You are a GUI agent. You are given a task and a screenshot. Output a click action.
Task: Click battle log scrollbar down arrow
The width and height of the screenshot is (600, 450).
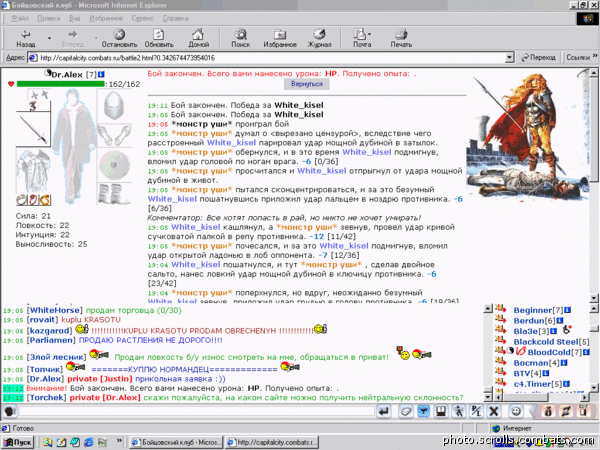click(x=593, y=298)
